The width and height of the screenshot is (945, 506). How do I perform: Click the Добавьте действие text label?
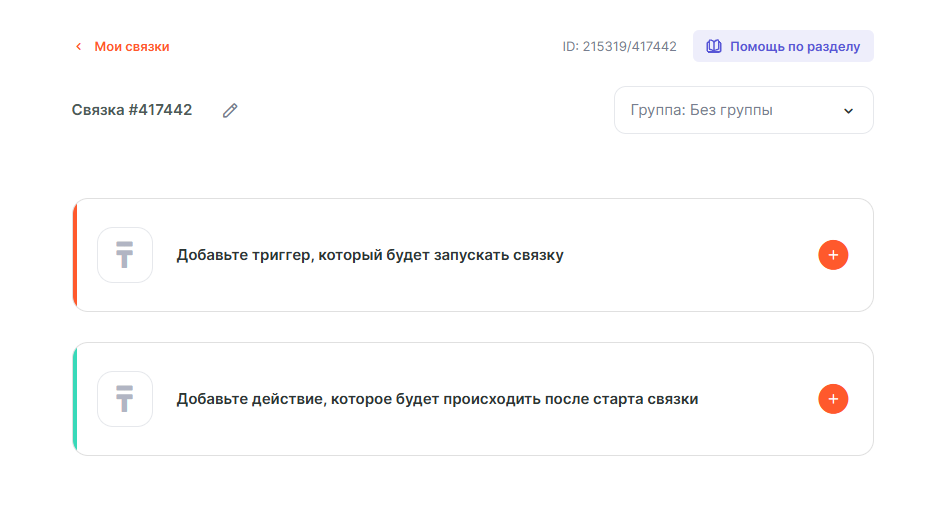tap(437, 399)
